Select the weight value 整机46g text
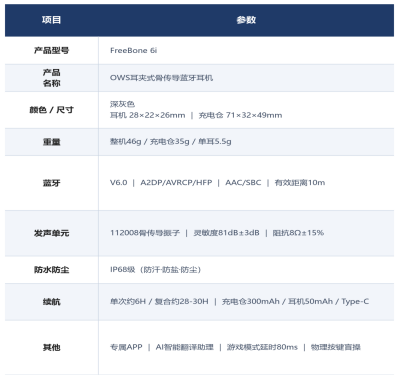The image size is (399, 379). click(x=126, y=141)
